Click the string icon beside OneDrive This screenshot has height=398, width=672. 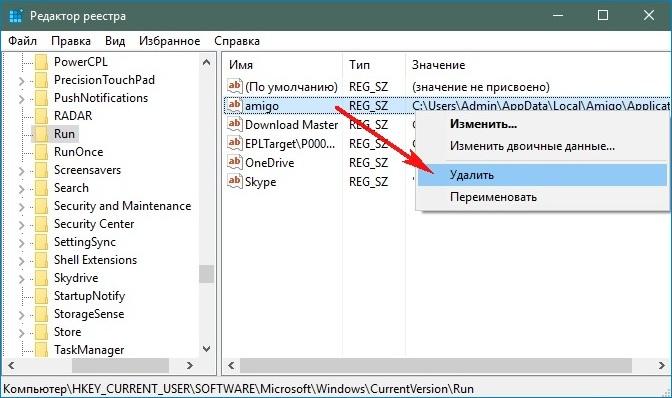(x=234, y=162)
